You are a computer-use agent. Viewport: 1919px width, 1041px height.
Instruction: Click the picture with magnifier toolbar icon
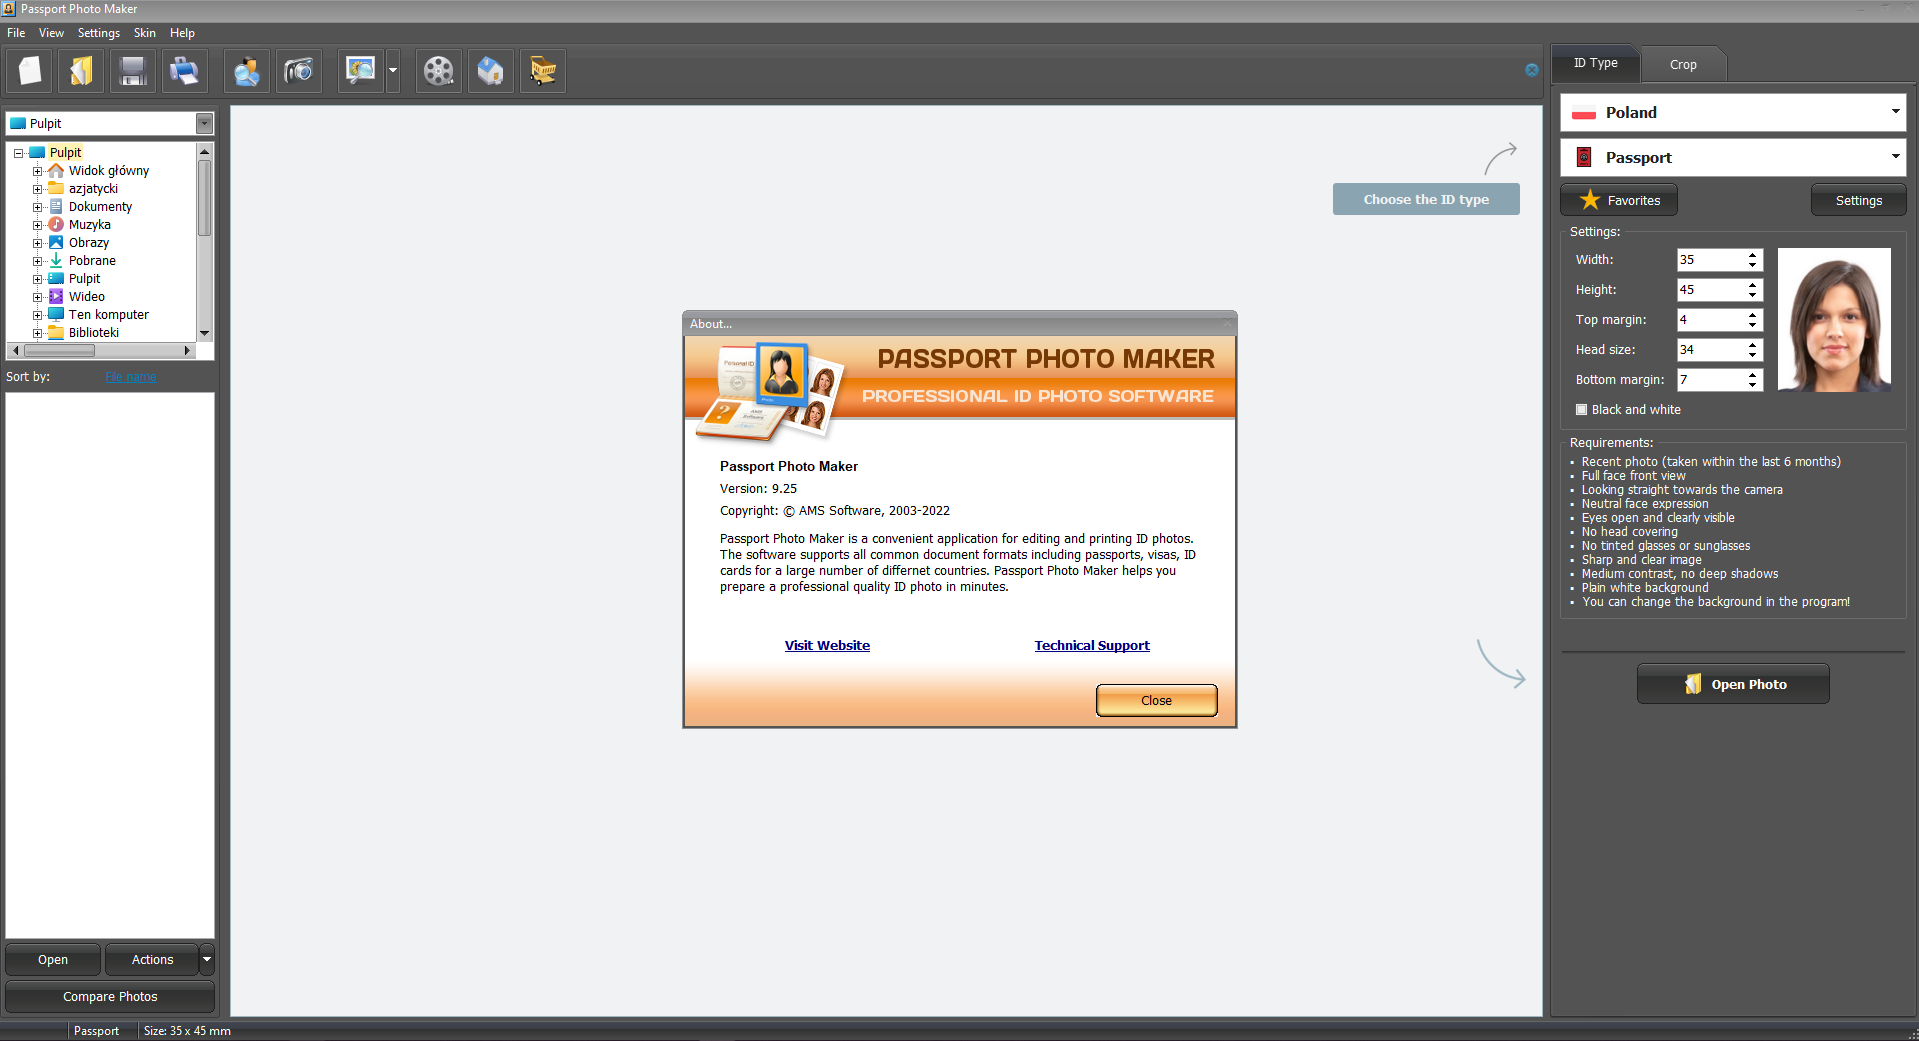point(360,71)
